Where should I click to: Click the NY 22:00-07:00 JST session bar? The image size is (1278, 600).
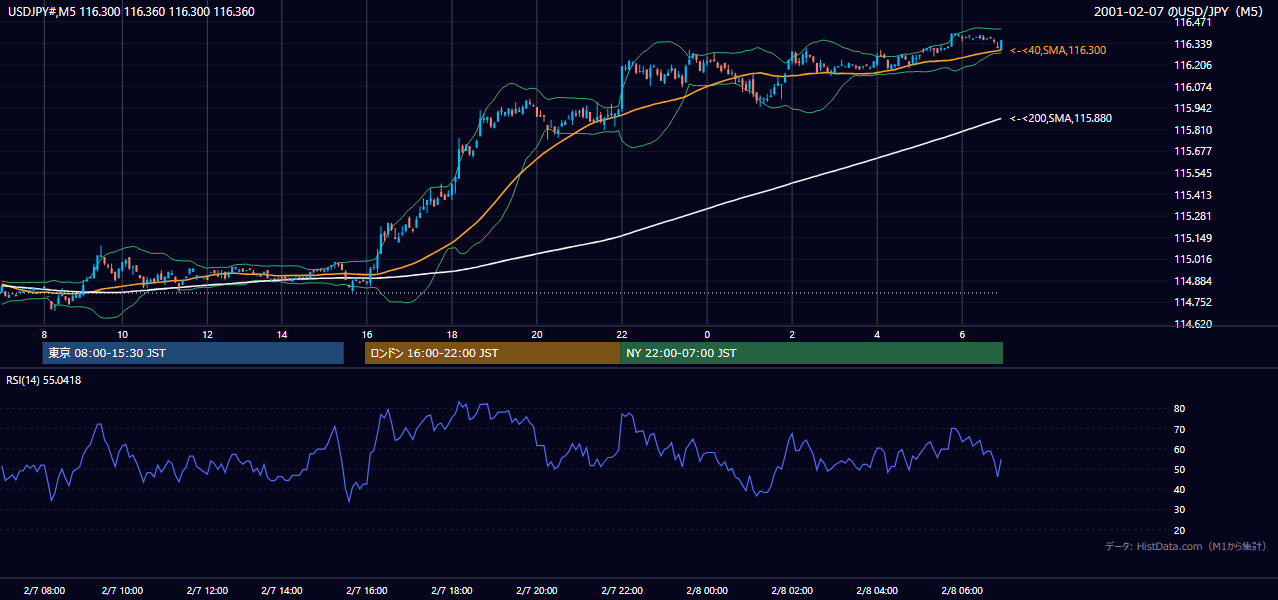coord(811,353)
